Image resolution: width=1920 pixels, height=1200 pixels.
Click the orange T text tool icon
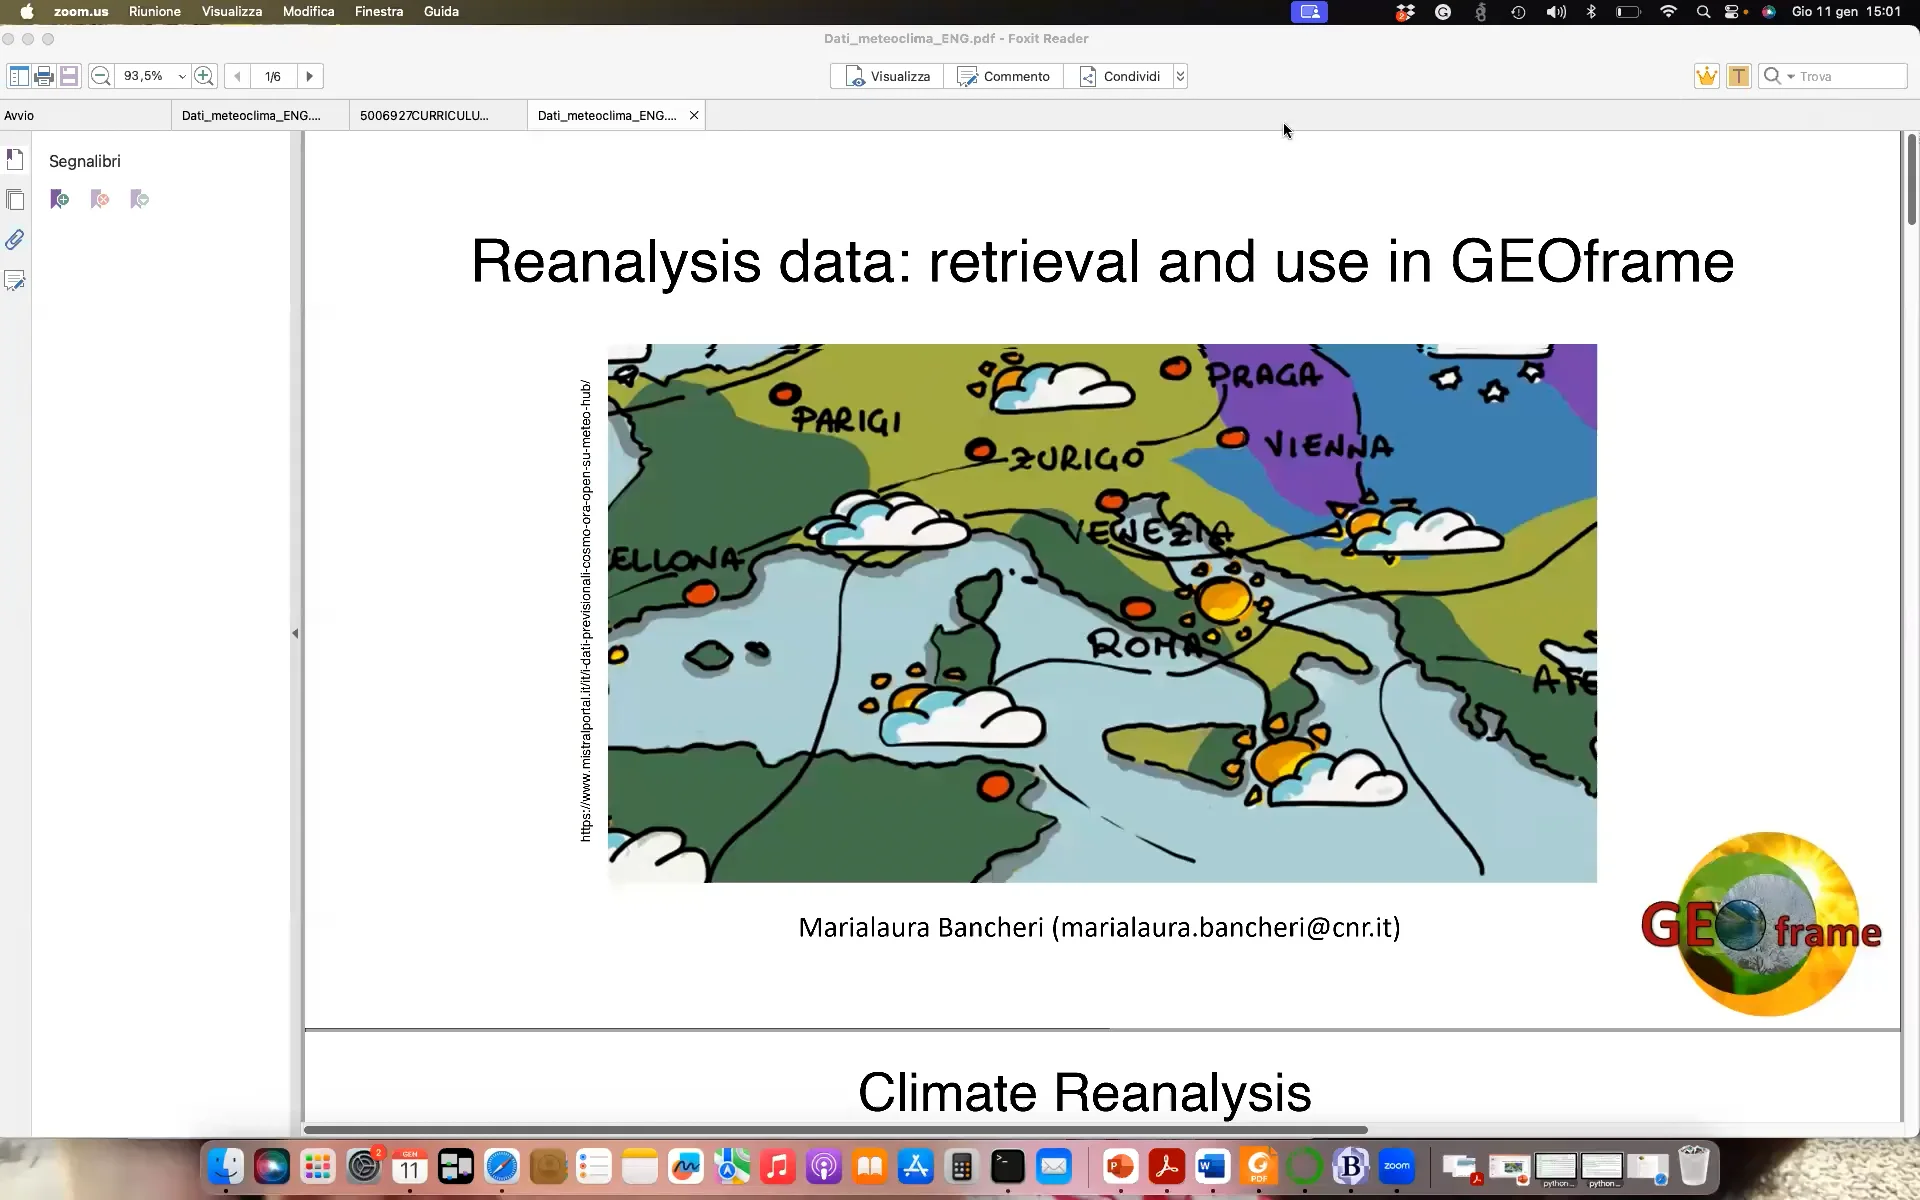(x=1739, y=76)
